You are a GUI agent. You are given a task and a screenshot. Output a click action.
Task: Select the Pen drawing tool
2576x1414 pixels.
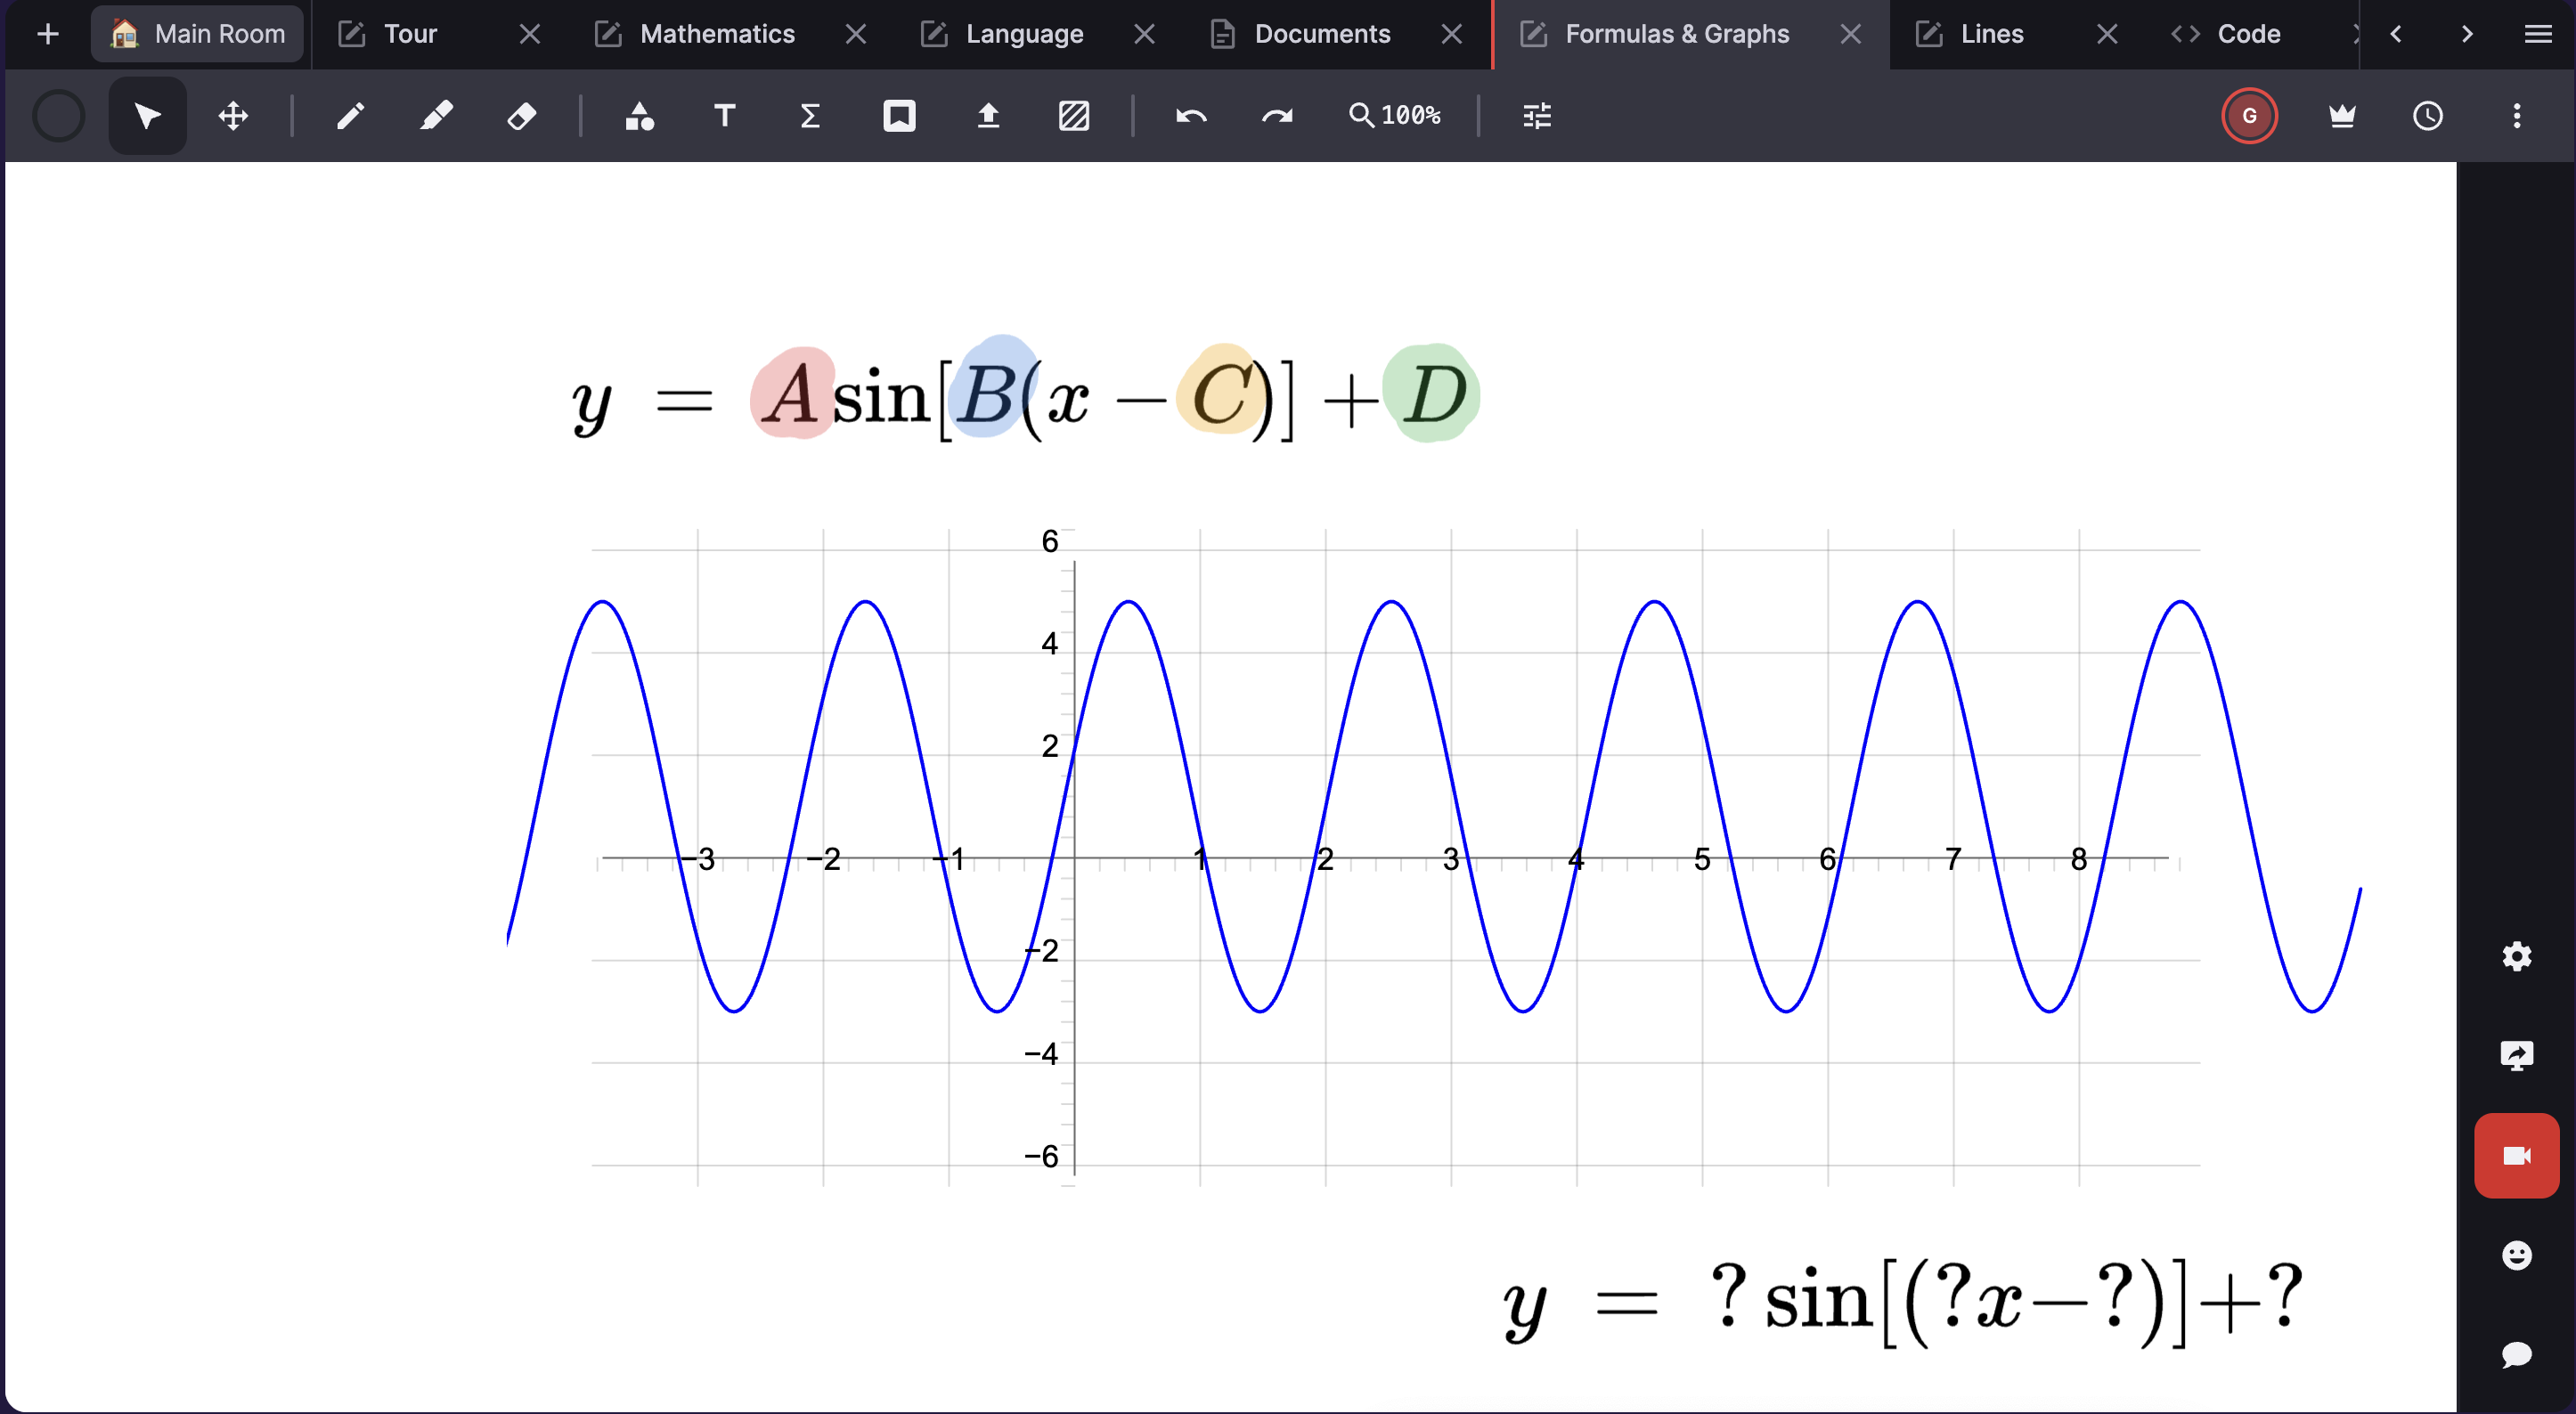pyautogui.click(x=350, y=116)
